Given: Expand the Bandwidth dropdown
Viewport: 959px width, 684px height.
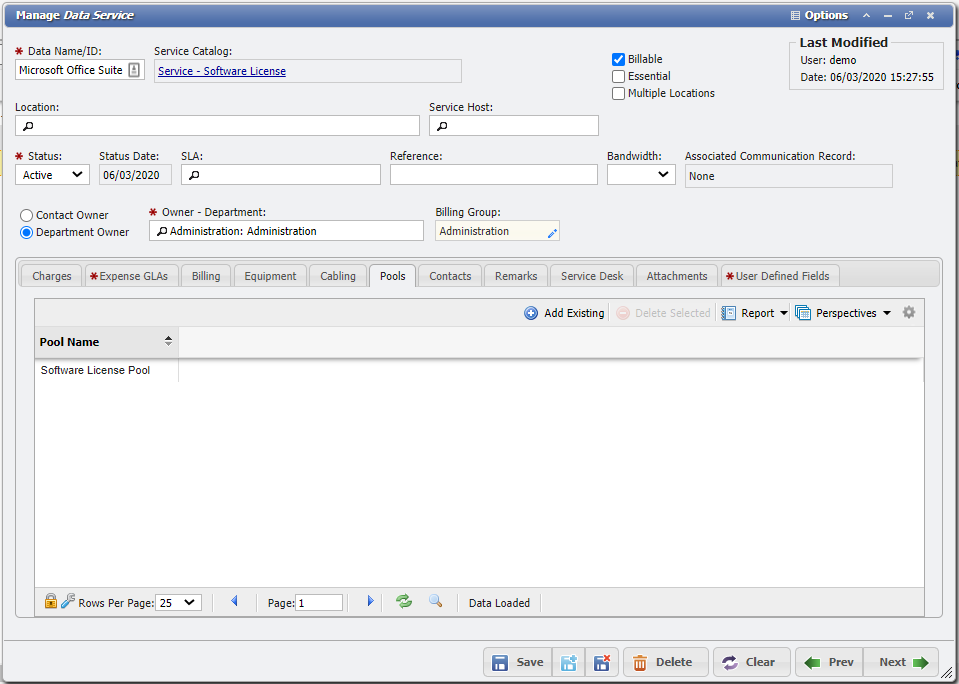Looking at the screenshot, I should pyautogui.click(x=640, y=175).
